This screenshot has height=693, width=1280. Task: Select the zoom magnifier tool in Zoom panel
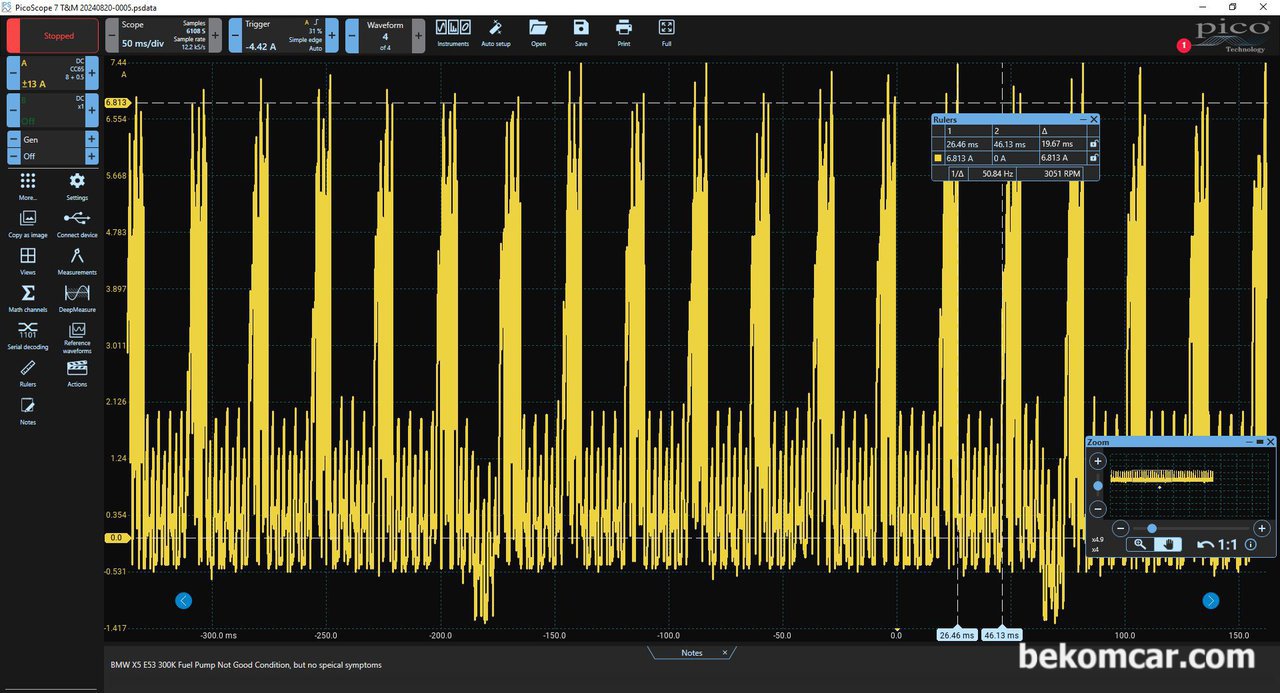1140,544
